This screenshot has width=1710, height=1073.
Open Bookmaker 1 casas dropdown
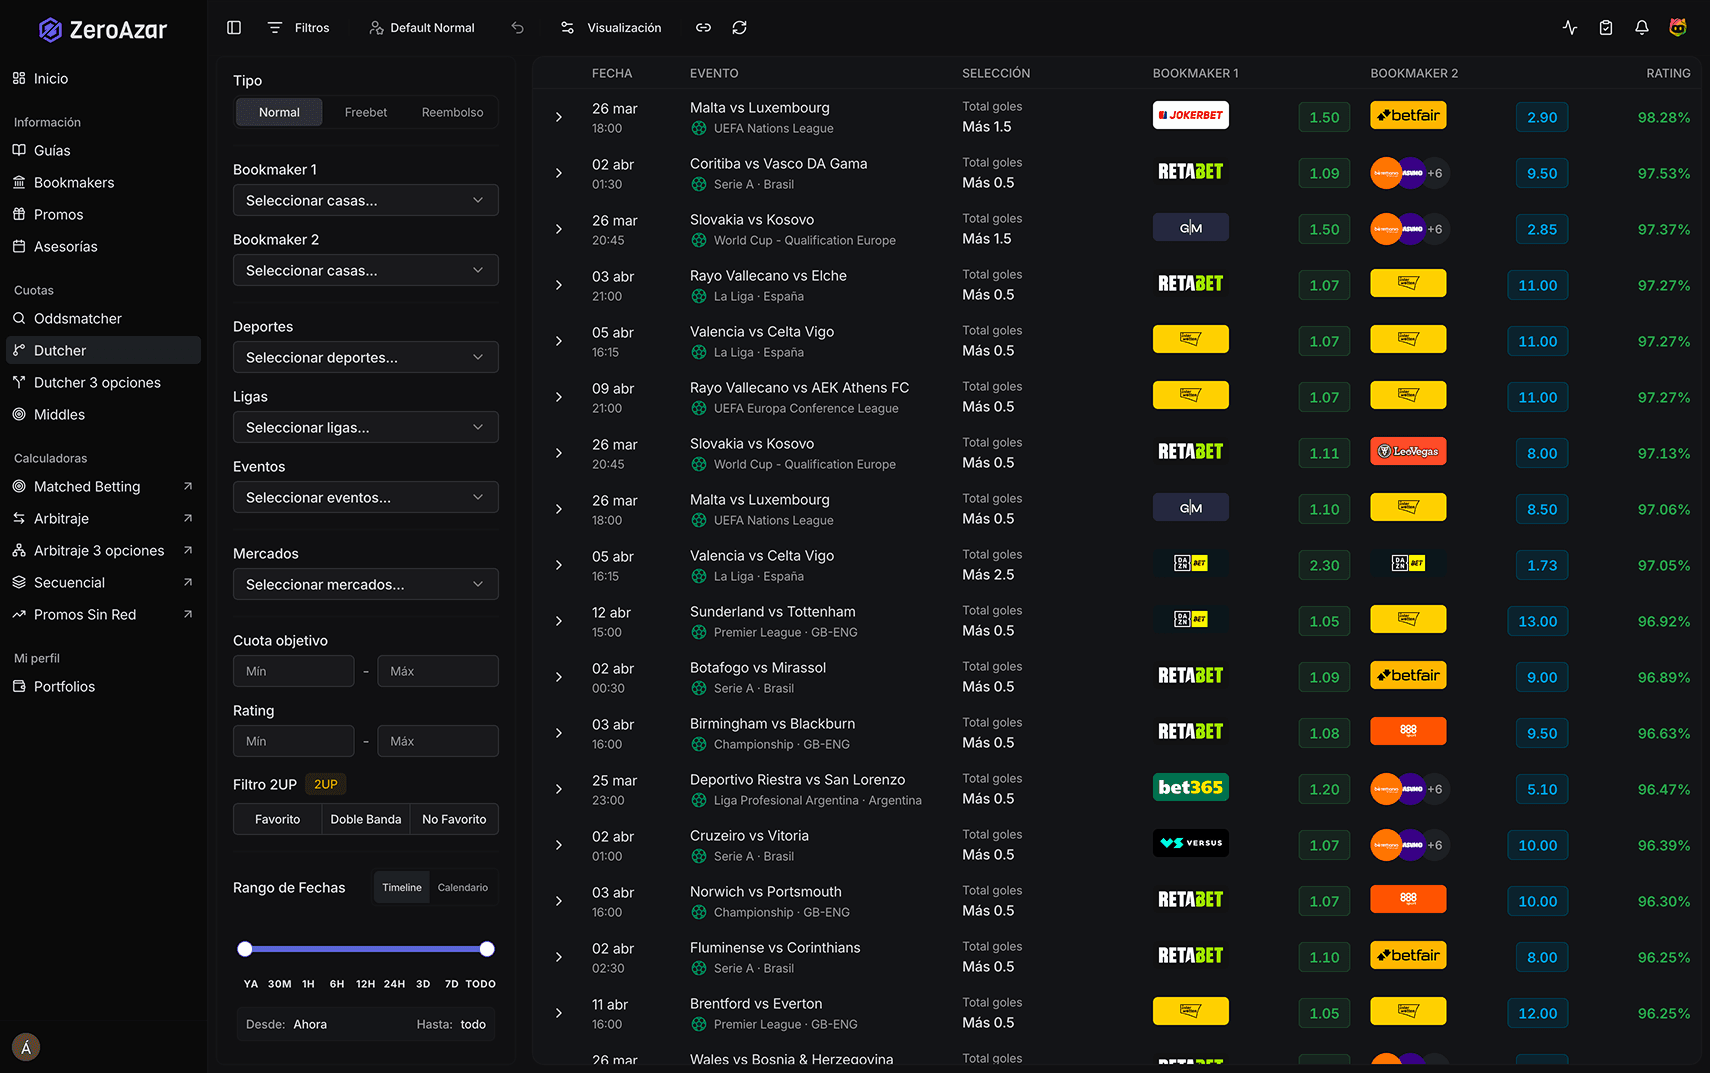[366, 200]
